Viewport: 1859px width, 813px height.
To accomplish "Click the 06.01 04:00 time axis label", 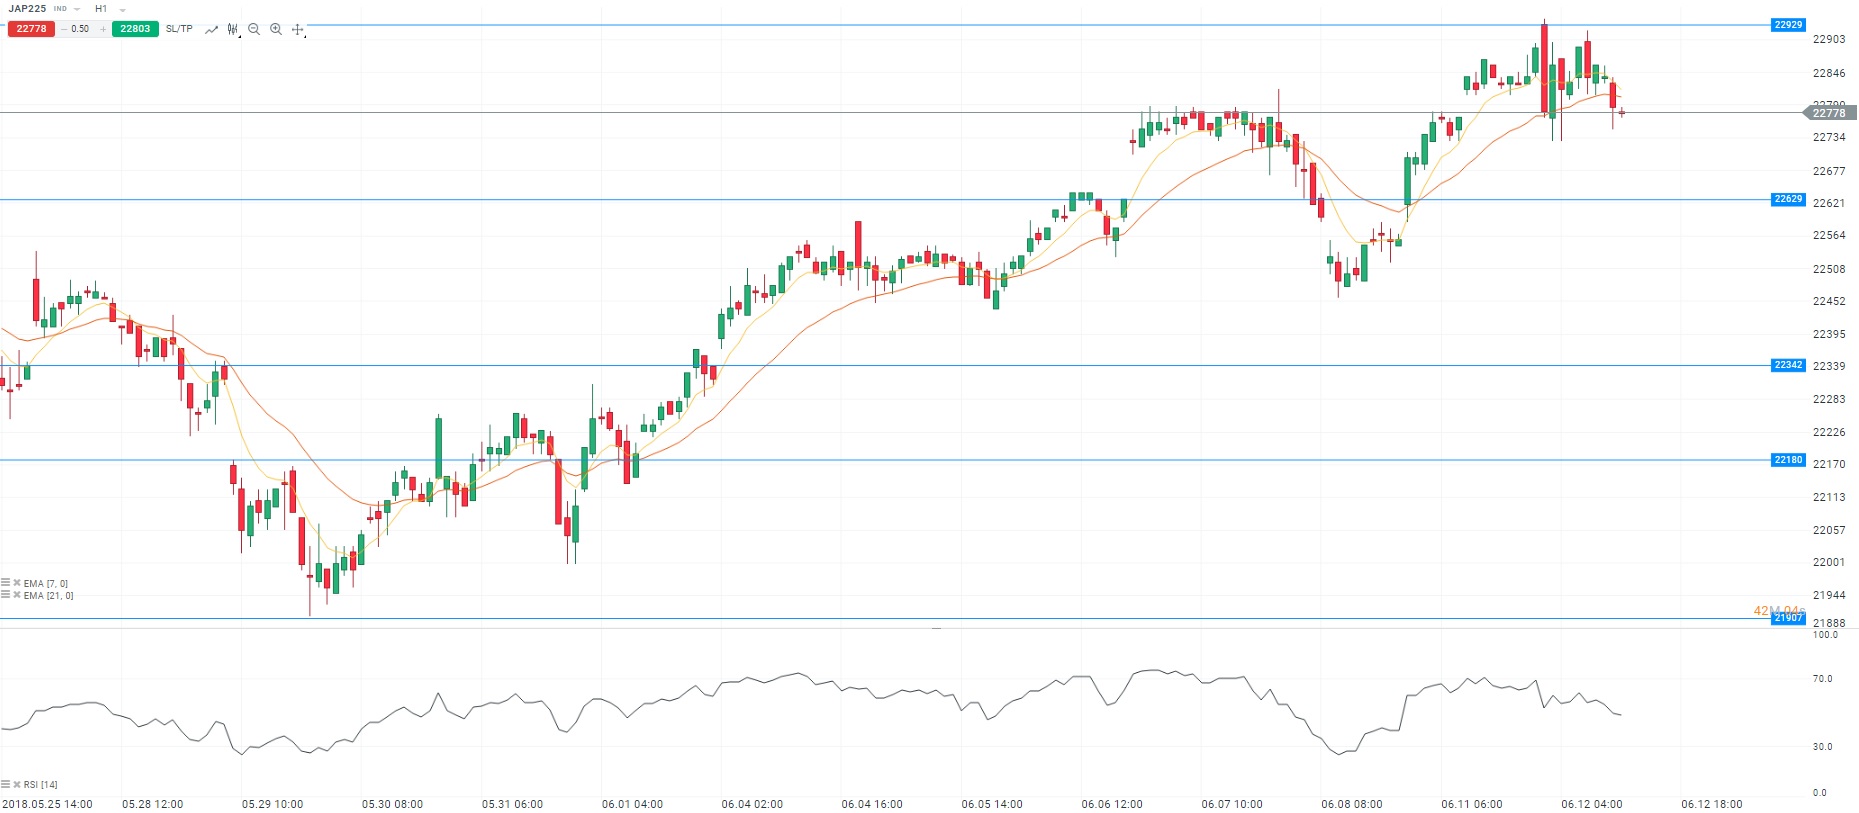I will tap(633, 804).
